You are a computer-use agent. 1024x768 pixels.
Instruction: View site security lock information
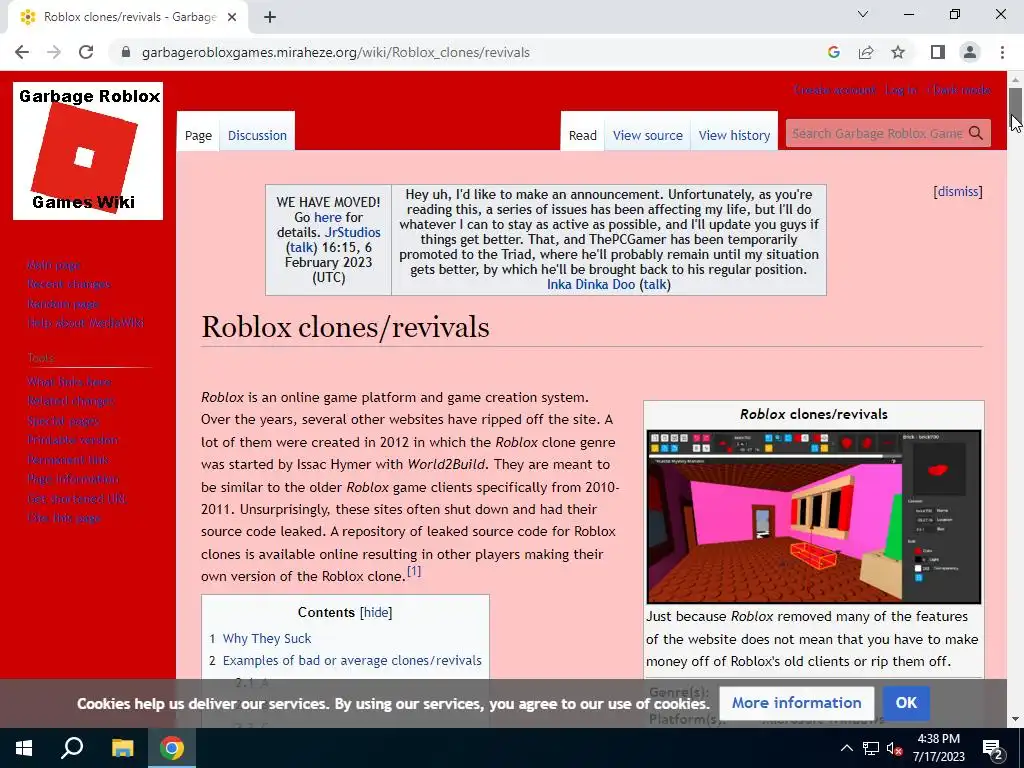[126, 52]
